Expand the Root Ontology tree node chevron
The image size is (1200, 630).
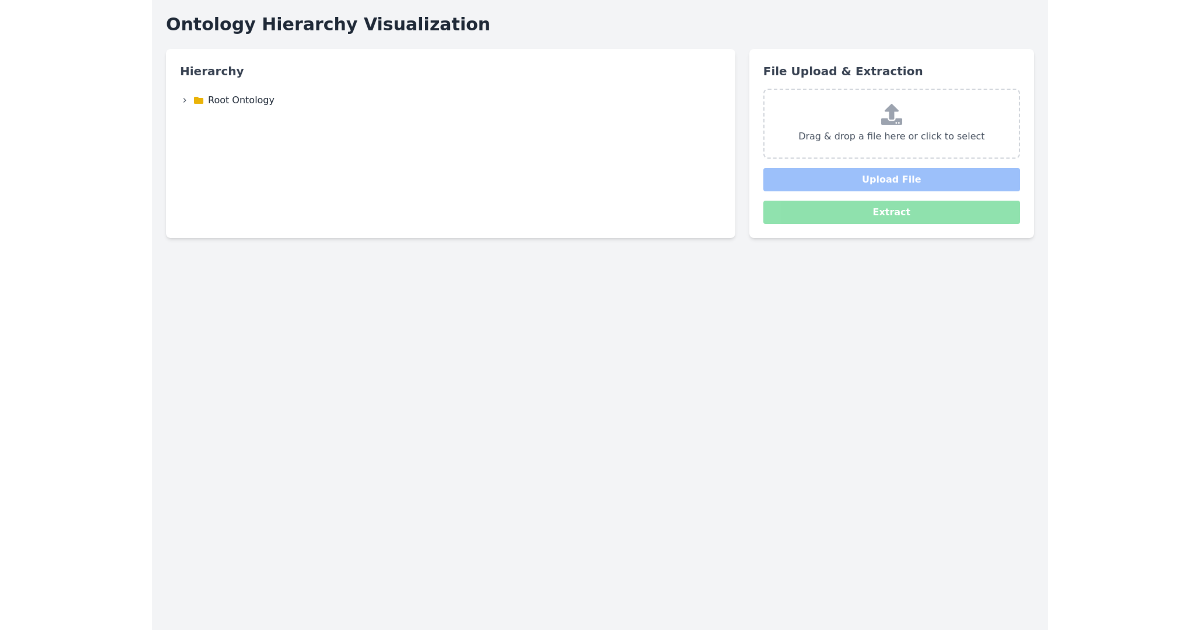coord(185,100)
